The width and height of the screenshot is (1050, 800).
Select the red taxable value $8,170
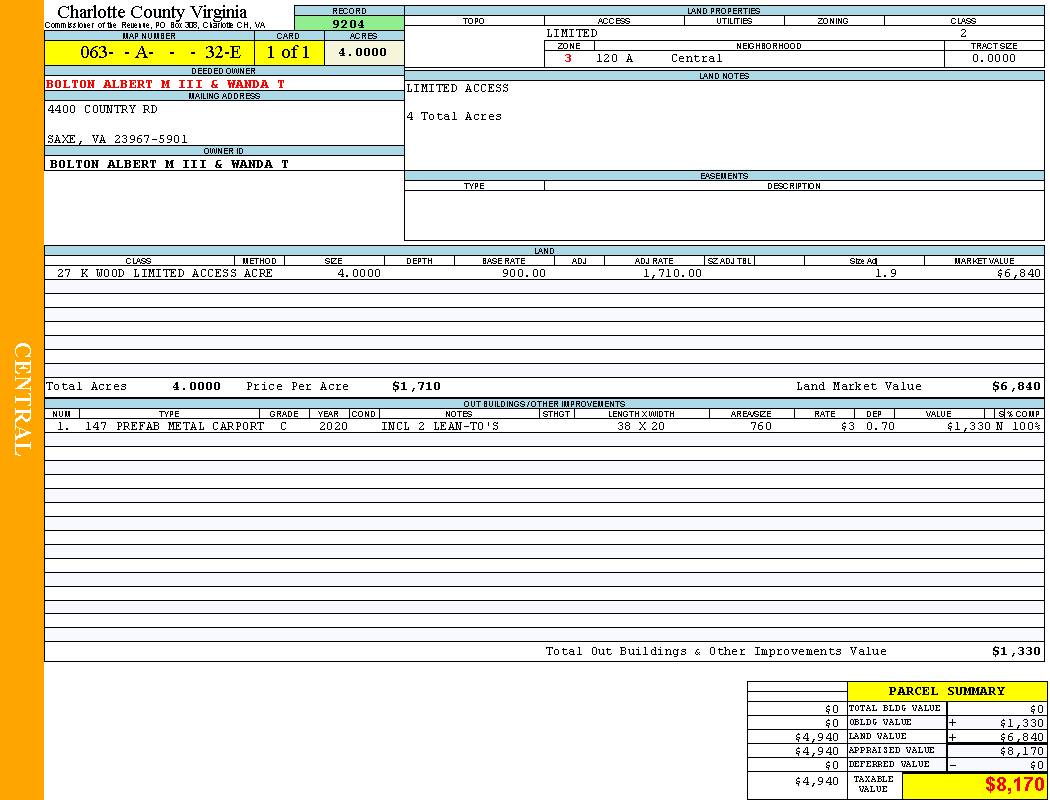pyautogui.click(x=1014, y=785)
